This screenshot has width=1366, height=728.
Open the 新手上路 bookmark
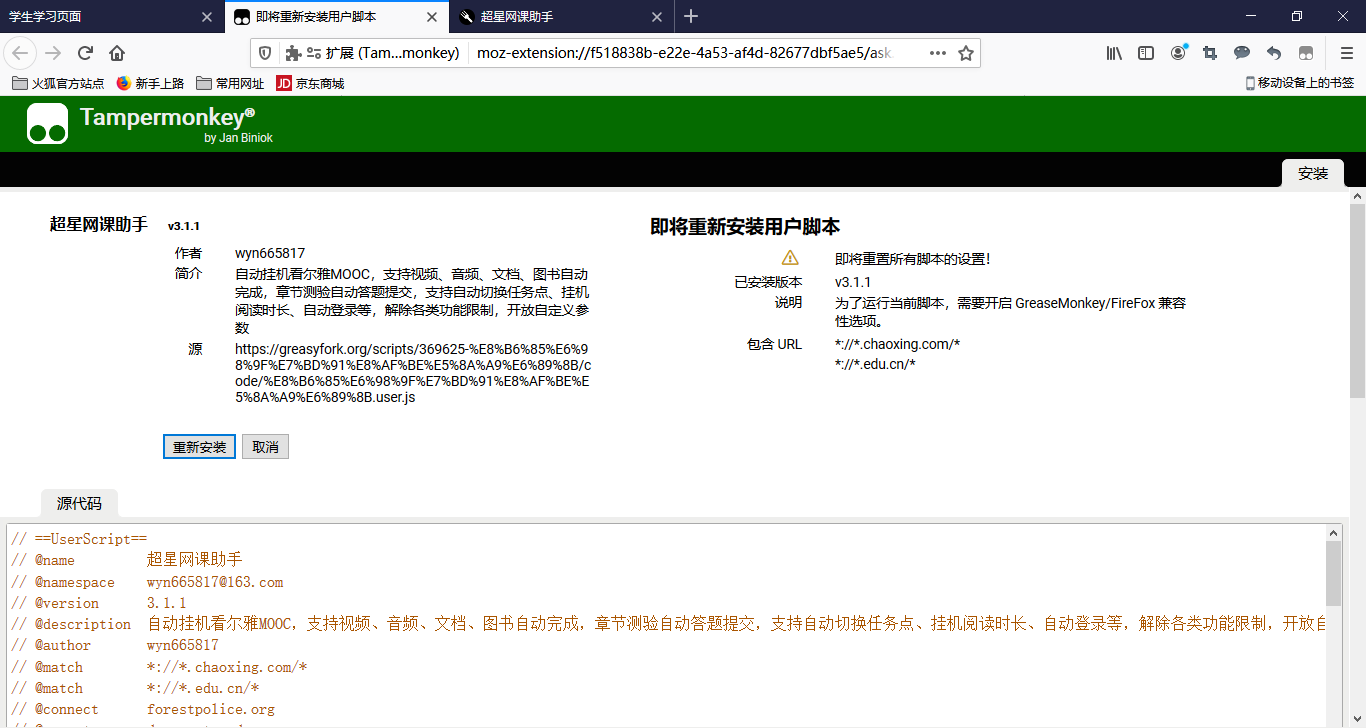(150, 84)
